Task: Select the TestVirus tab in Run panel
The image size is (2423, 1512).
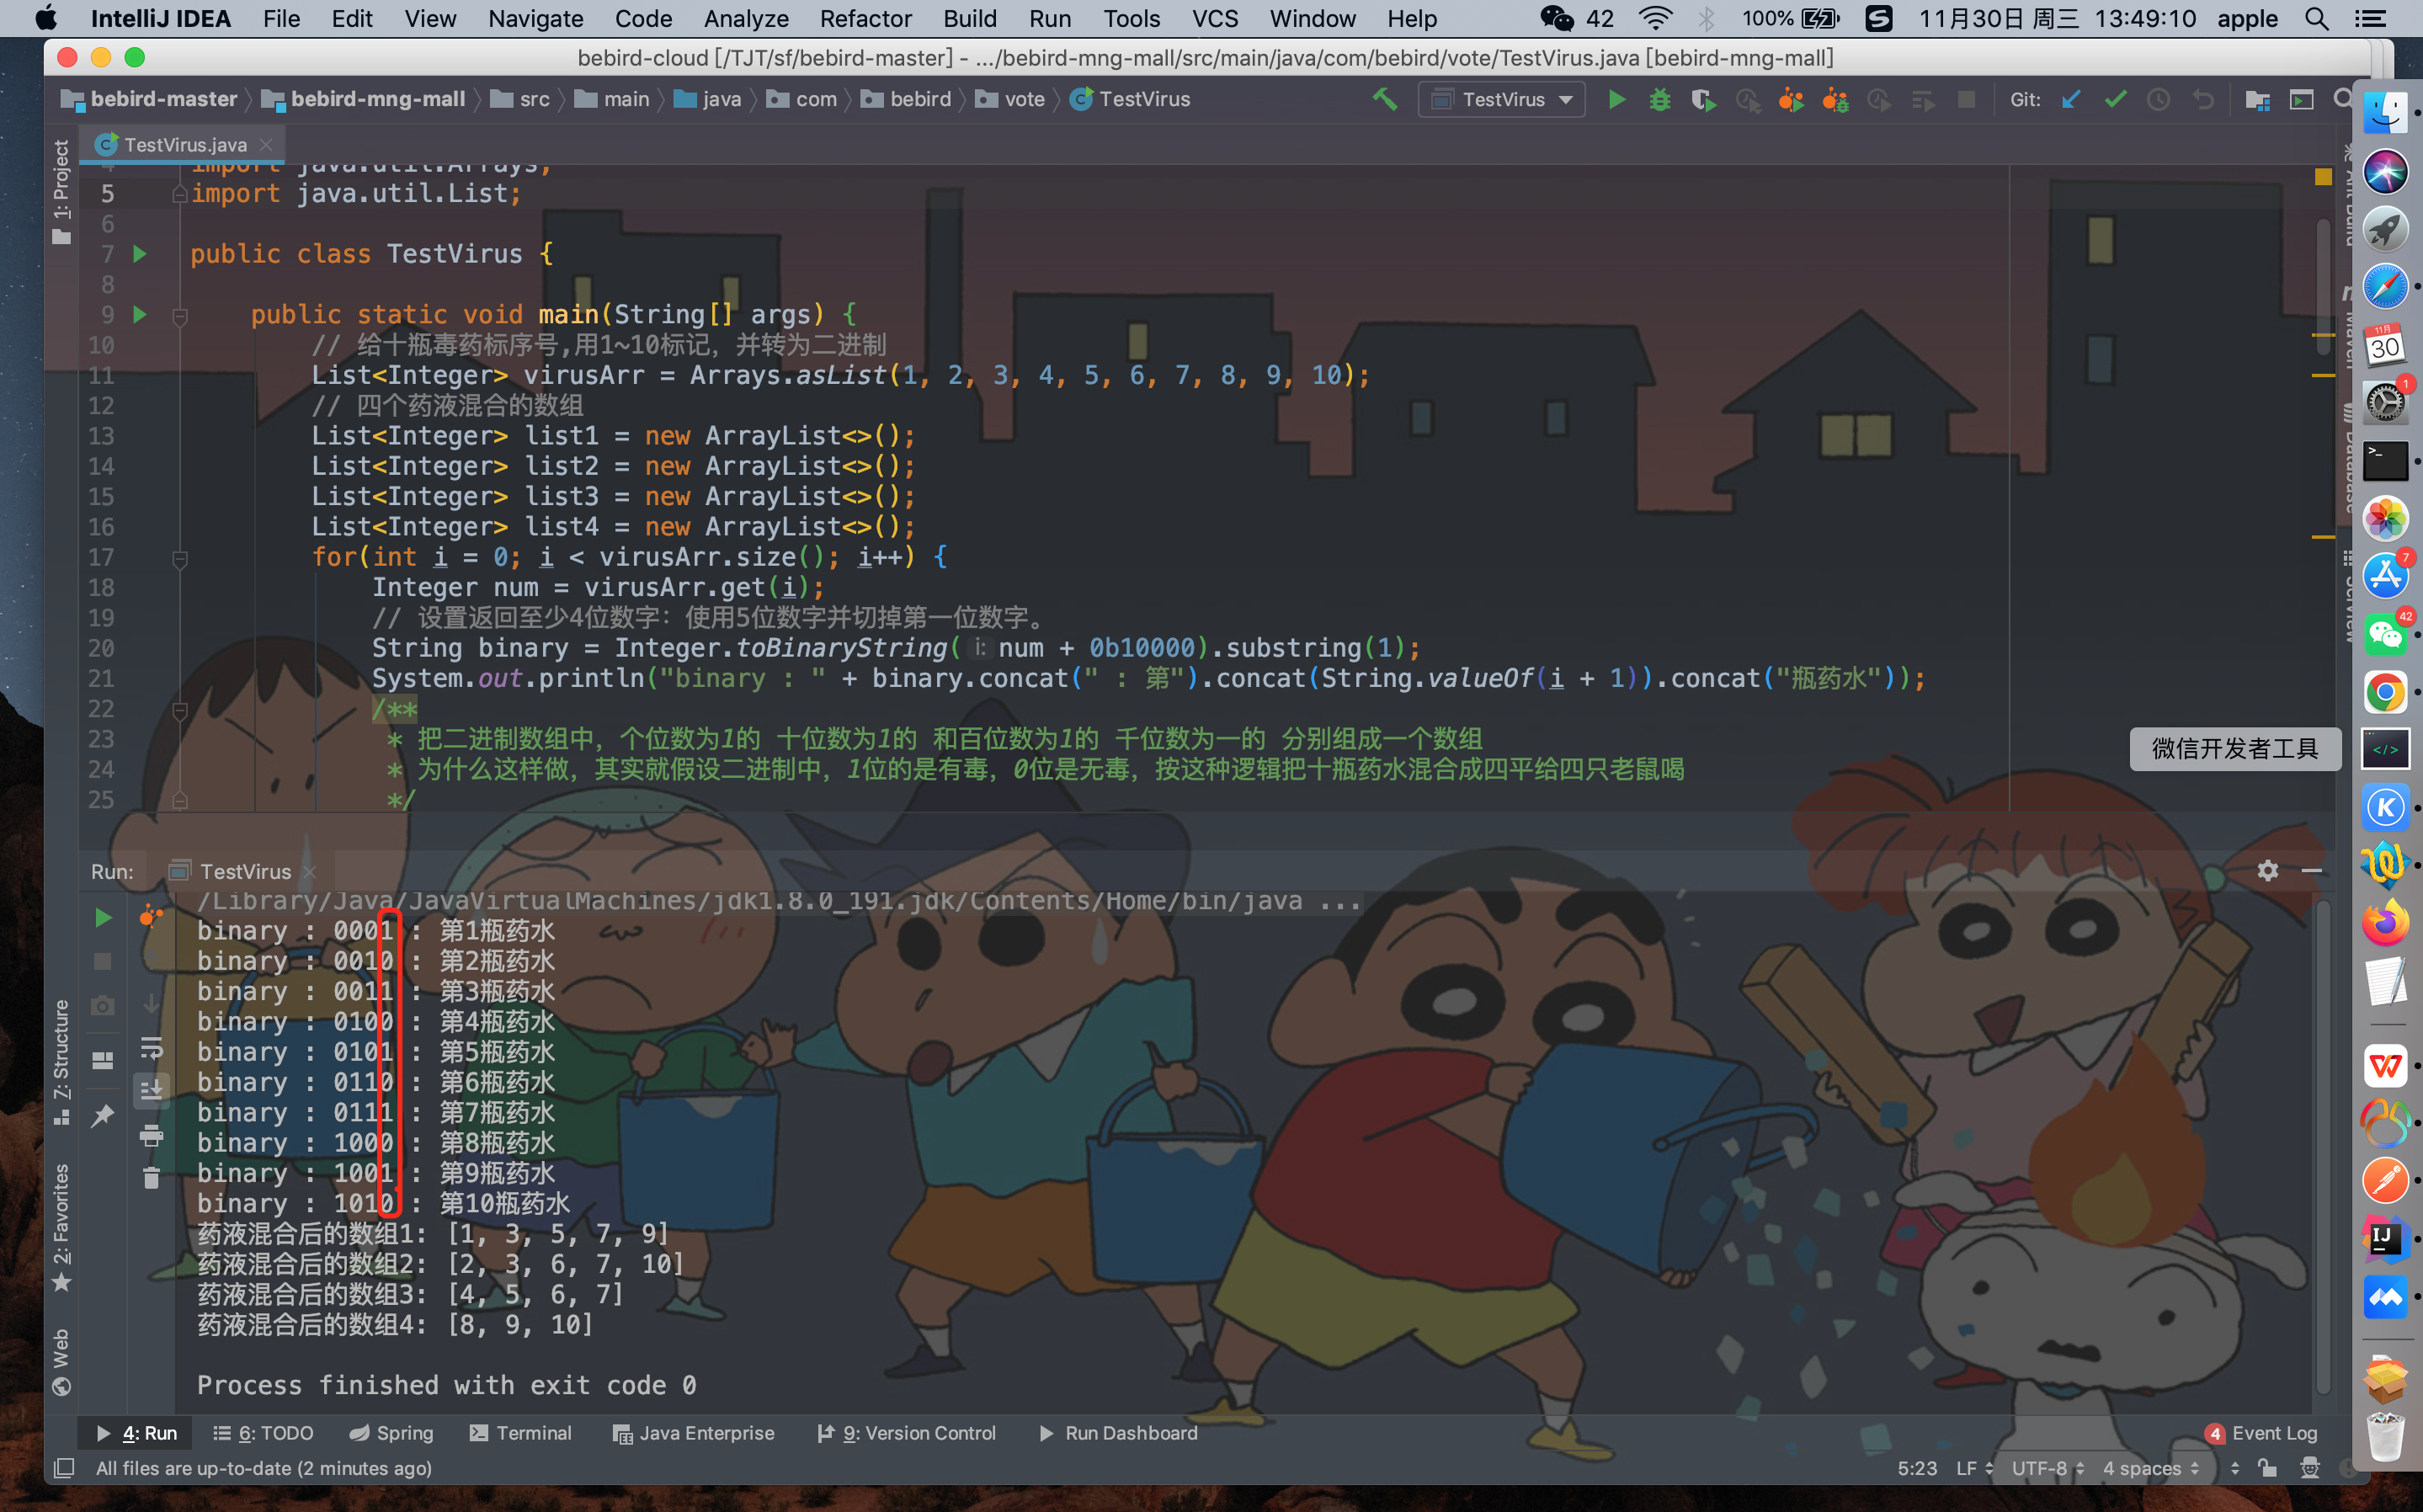Action: 244,871
